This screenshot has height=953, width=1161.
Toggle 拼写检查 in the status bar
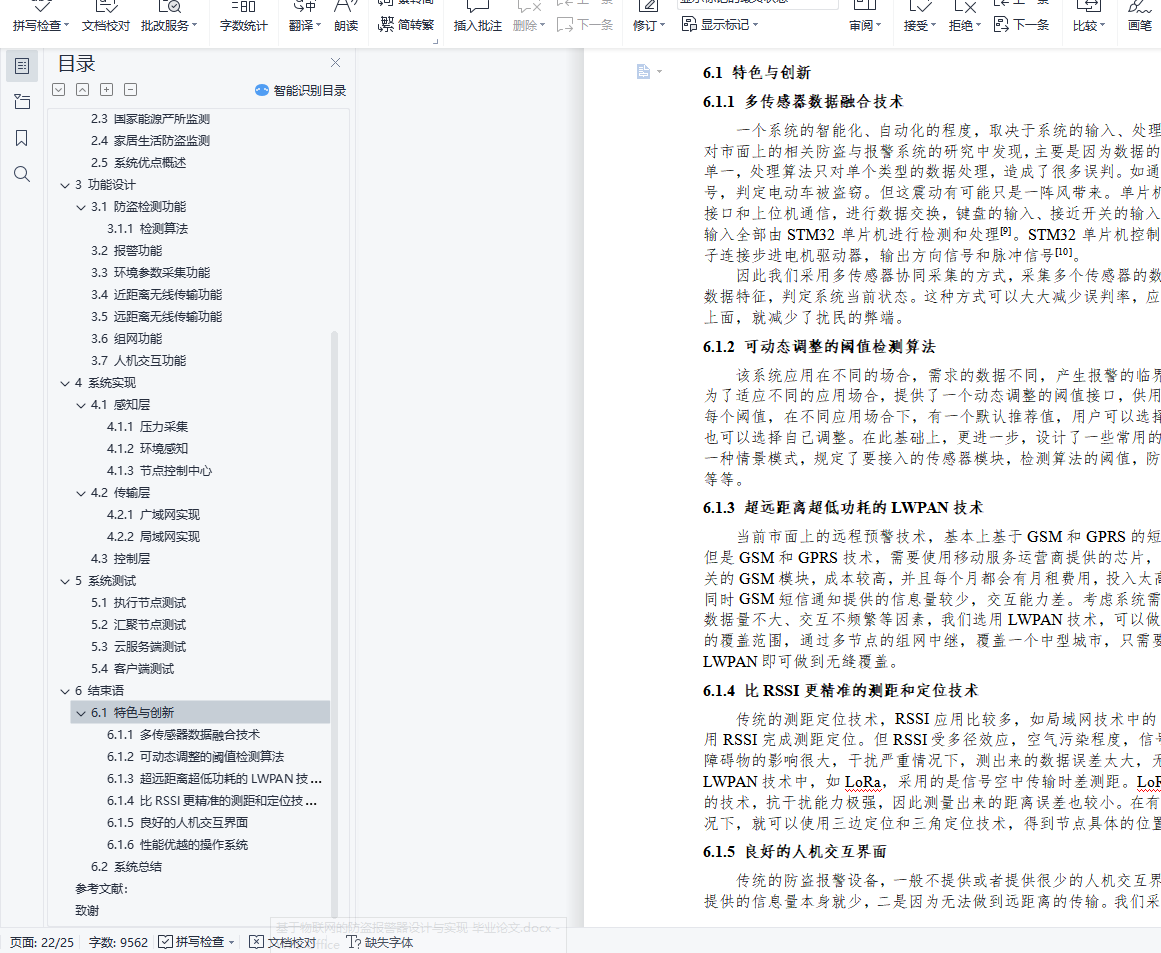(196, 942)
